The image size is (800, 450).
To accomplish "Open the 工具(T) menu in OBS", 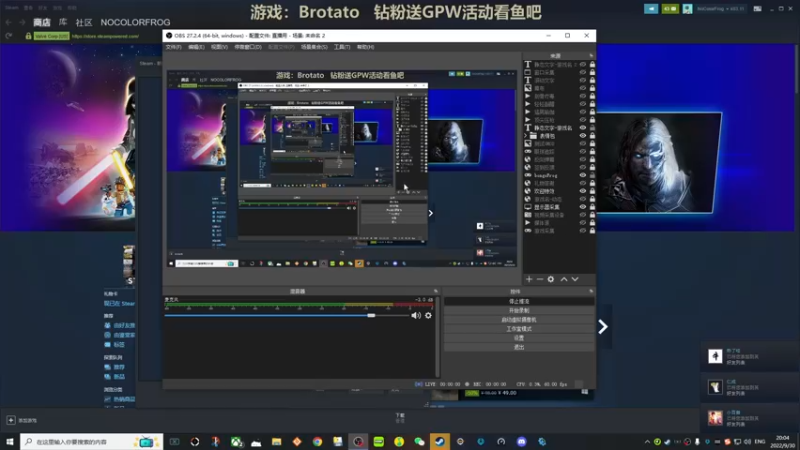I will 342,47.
